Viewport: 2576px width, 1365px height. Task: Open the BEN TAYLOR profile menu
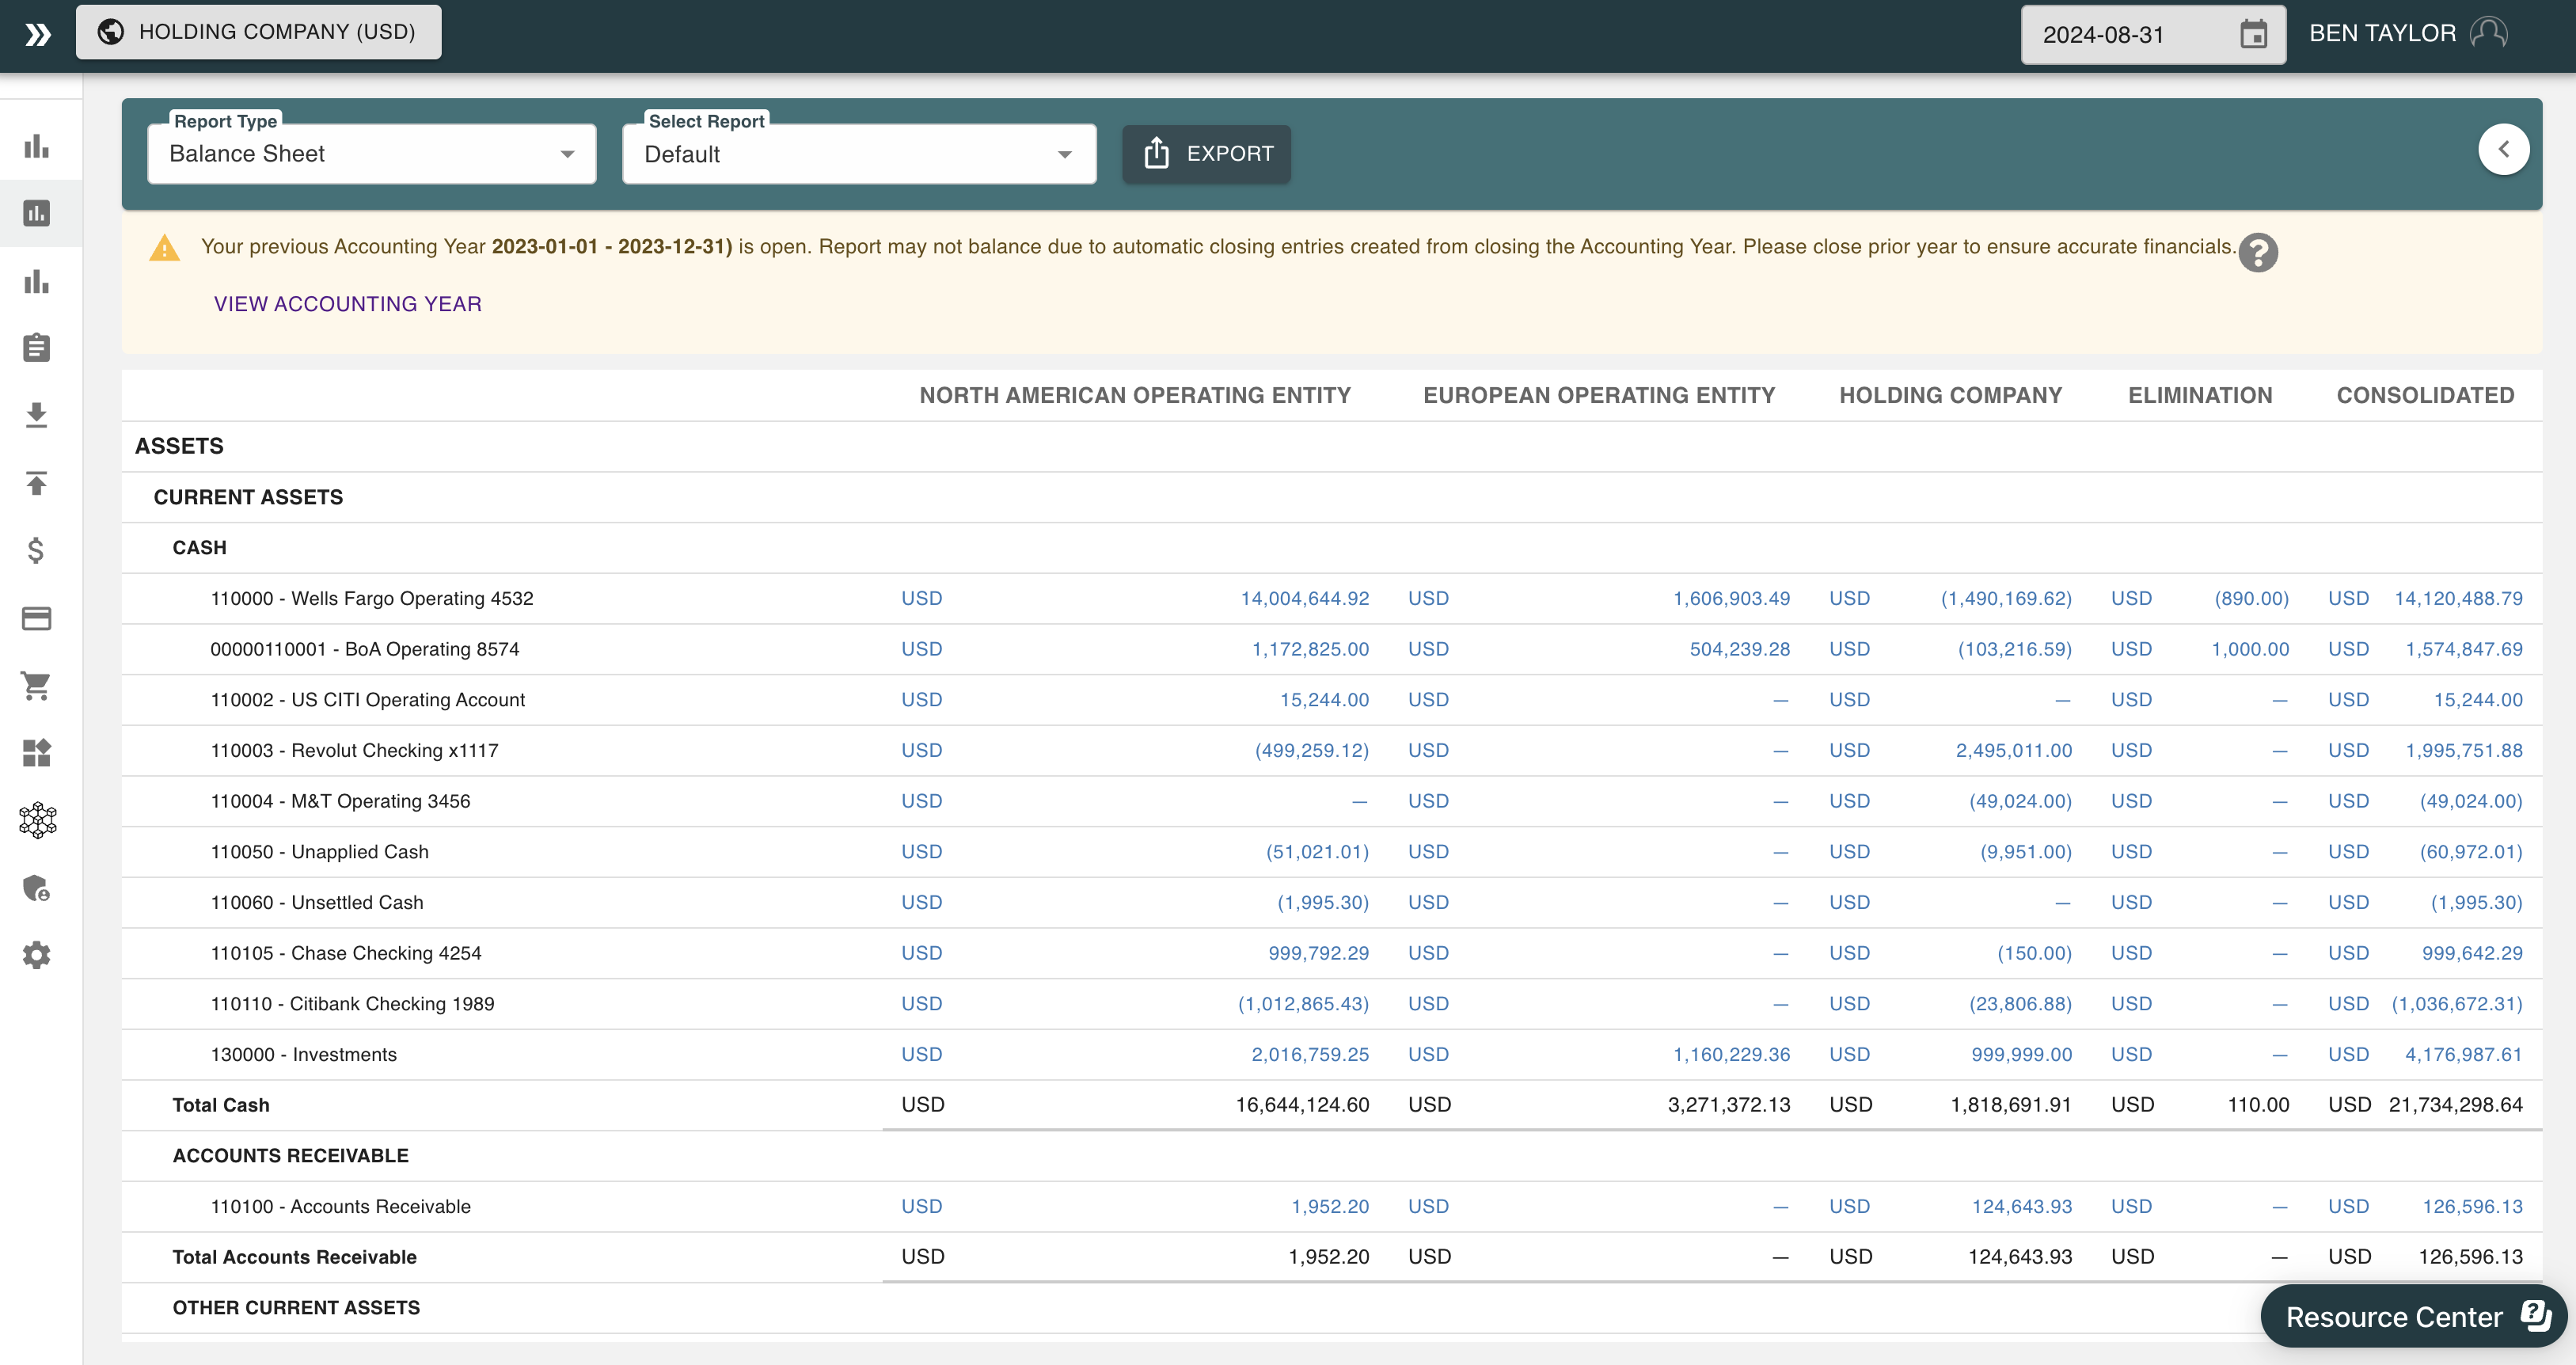(2406, 32)
